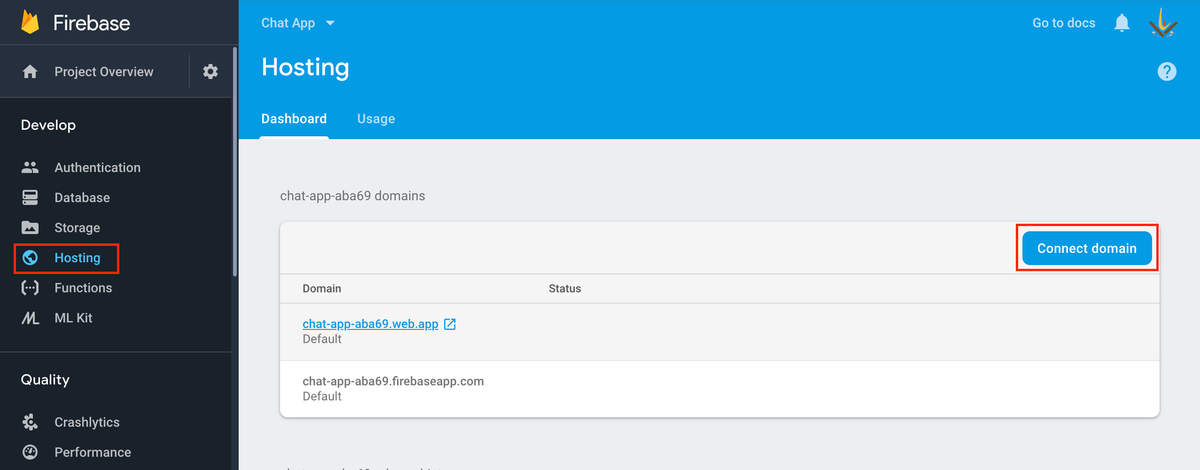Image resolution: width=1200 pixels, height=470 pixels.
Task: Click the ML Kit icon
Action: 30,318
